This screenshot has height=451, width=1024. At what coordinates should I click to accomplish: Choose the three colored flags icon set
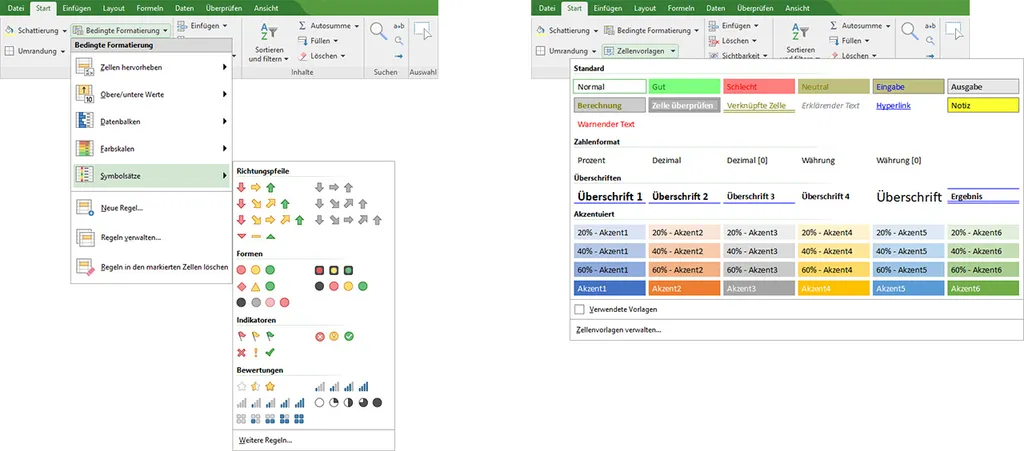tap(255, 336)
